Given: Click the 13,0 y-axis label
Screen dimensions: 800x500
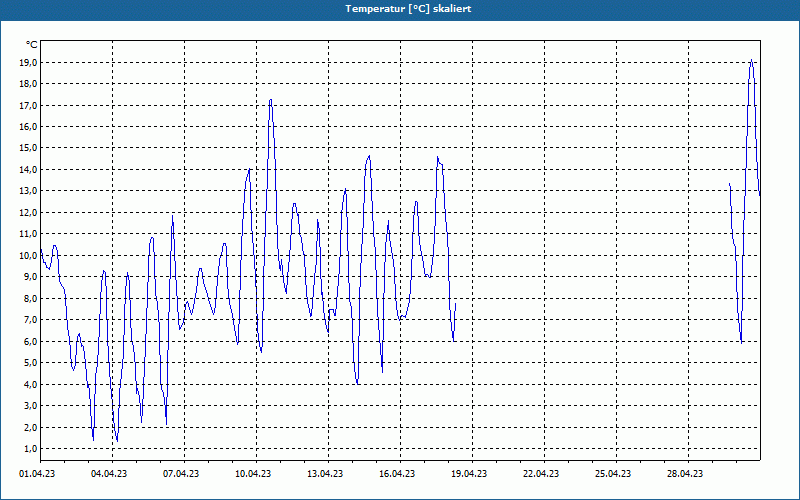Looking at the screenshot, I should [28, 191].
